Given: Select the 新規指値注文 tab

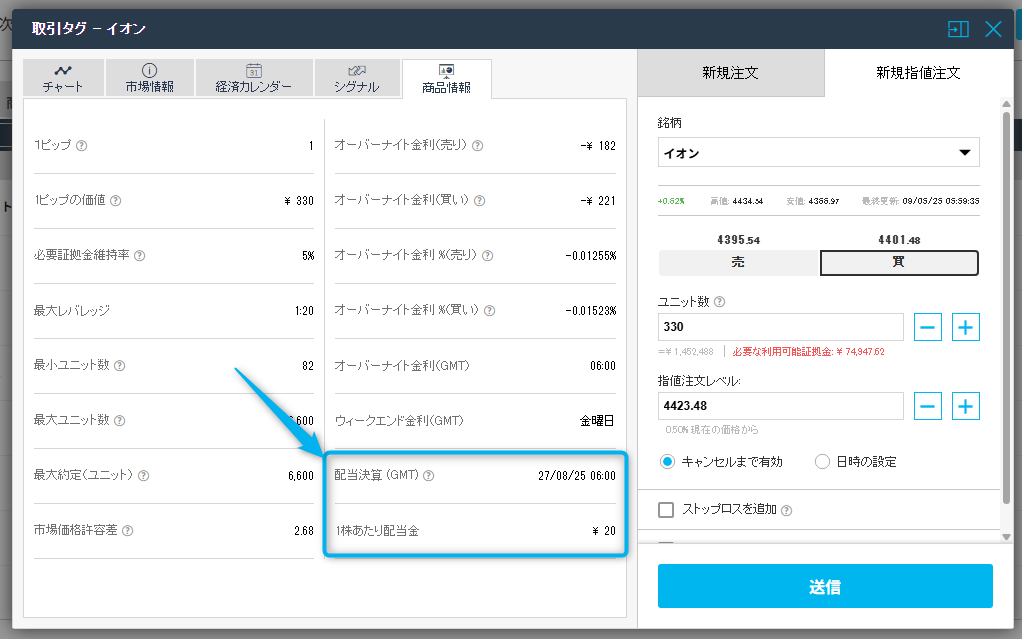Looking at the screenshot, I should click(918, 73).
